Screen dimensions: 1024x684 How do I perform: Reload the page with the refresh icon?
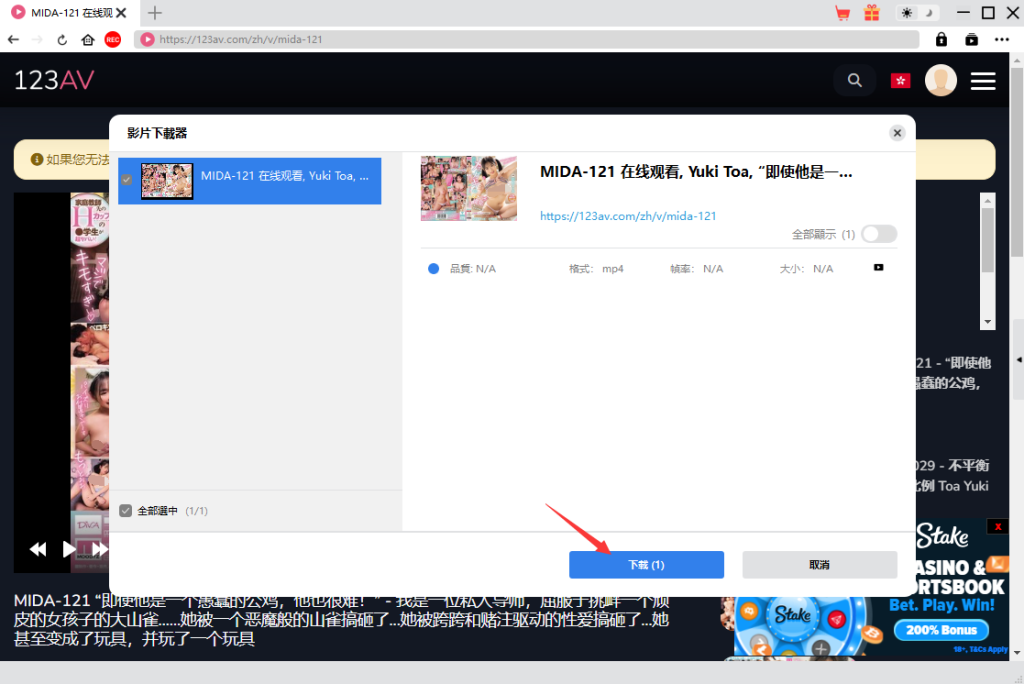pyautogui.click(x=62, y=39)
